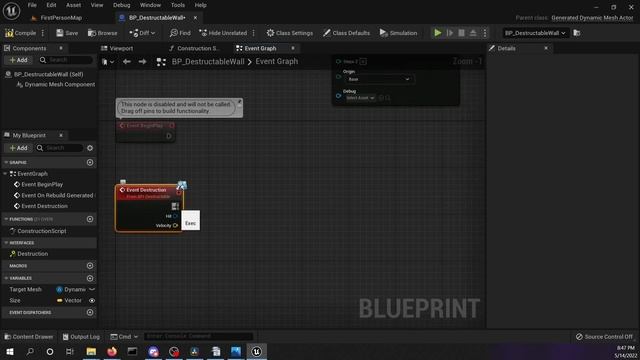The image size is (640, 360).
Task: Click Browse in the toolbar
Action: point(102,33)
